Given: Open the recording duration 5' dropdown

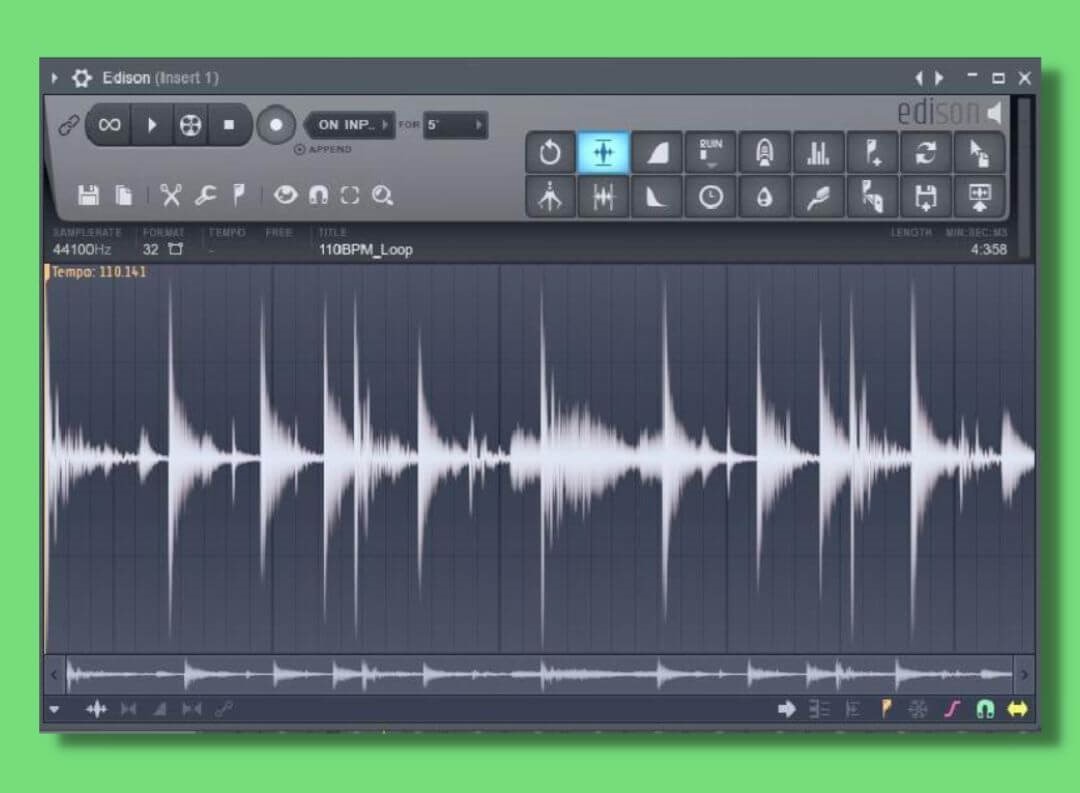Looking at the screenshot, I should (x=455, y=125).
